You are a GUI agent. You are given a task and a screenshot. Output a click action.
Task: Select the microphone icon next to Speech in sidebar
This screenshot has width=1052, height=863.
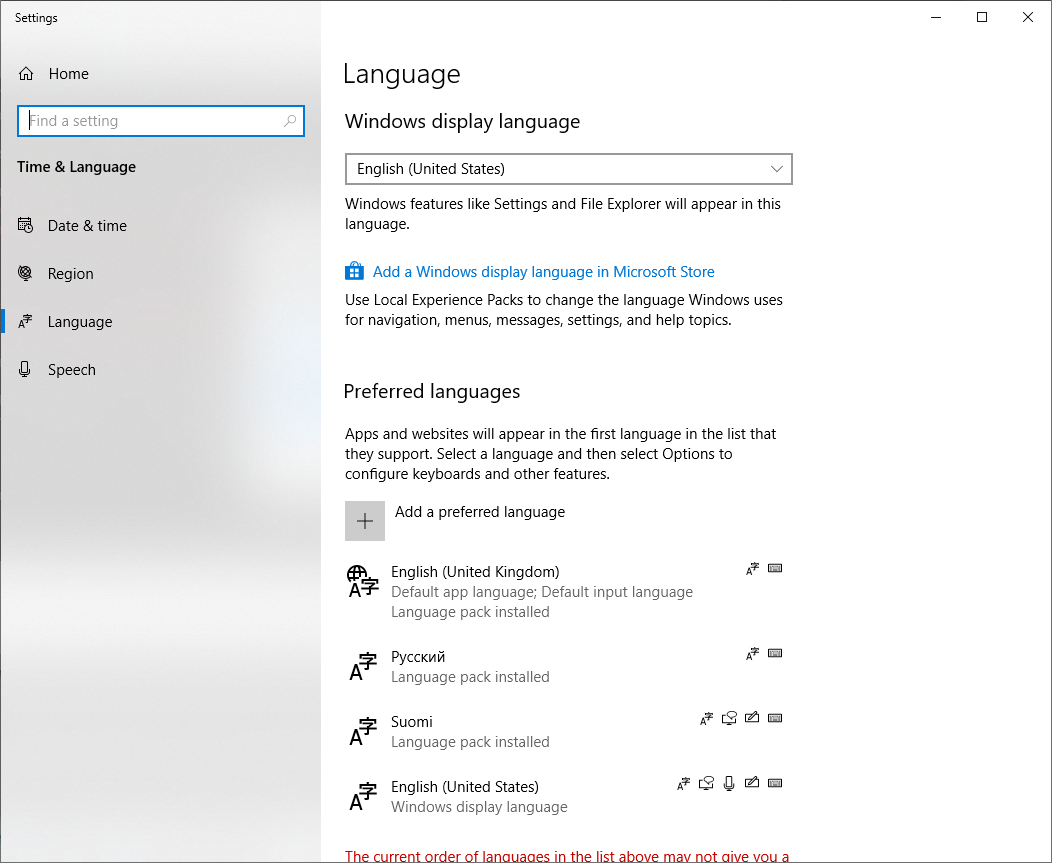24,369
